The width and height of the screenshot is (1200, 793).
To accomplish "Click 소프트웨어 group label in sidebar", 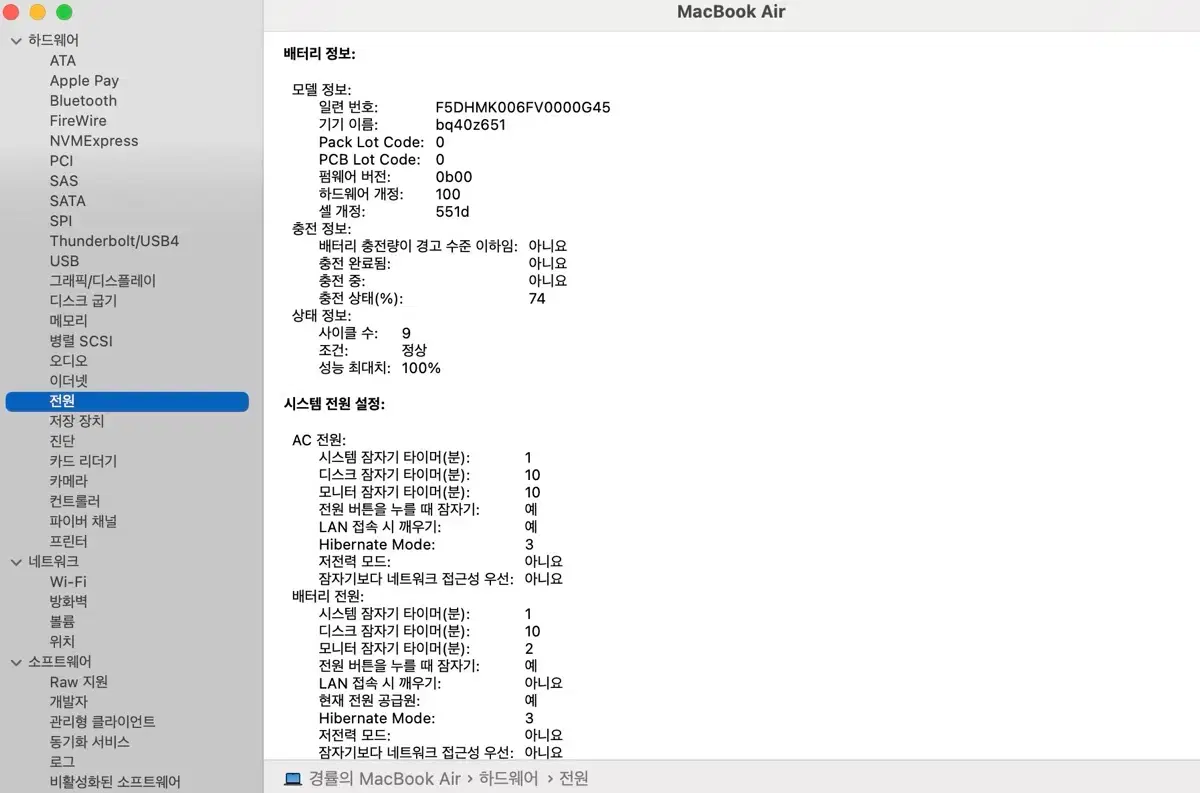I will coord(60,662).
